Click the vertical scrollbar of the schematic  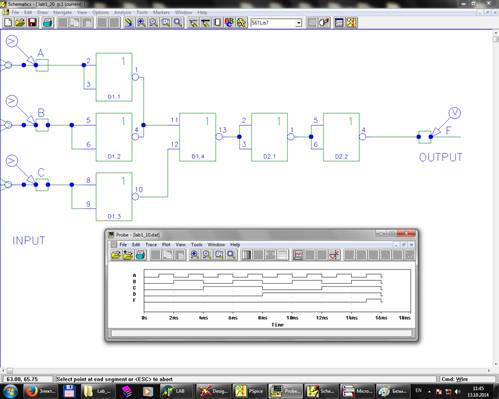tap(495, 200)
